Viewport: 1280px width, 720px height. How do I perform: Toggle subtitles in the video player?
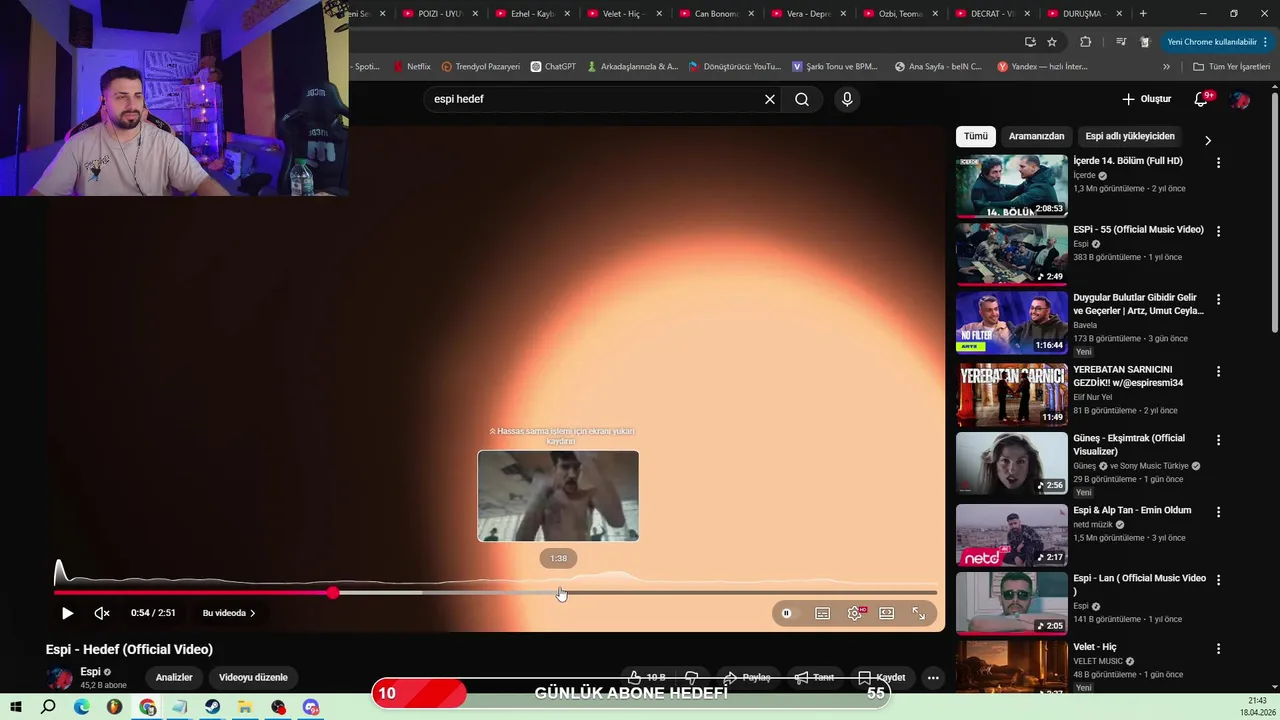tap(822, 613)
